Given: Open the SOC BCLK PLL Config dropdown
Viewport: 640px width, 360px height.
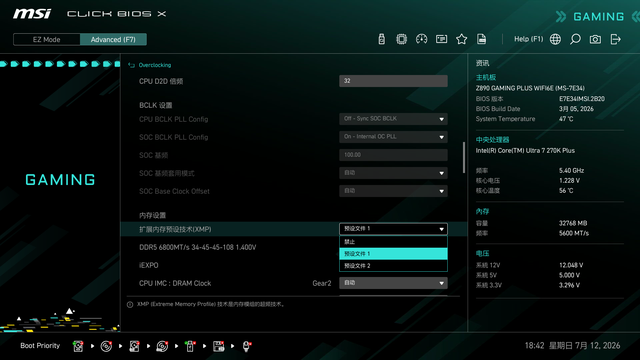Looking at the screenshot, I should [393, 137].
